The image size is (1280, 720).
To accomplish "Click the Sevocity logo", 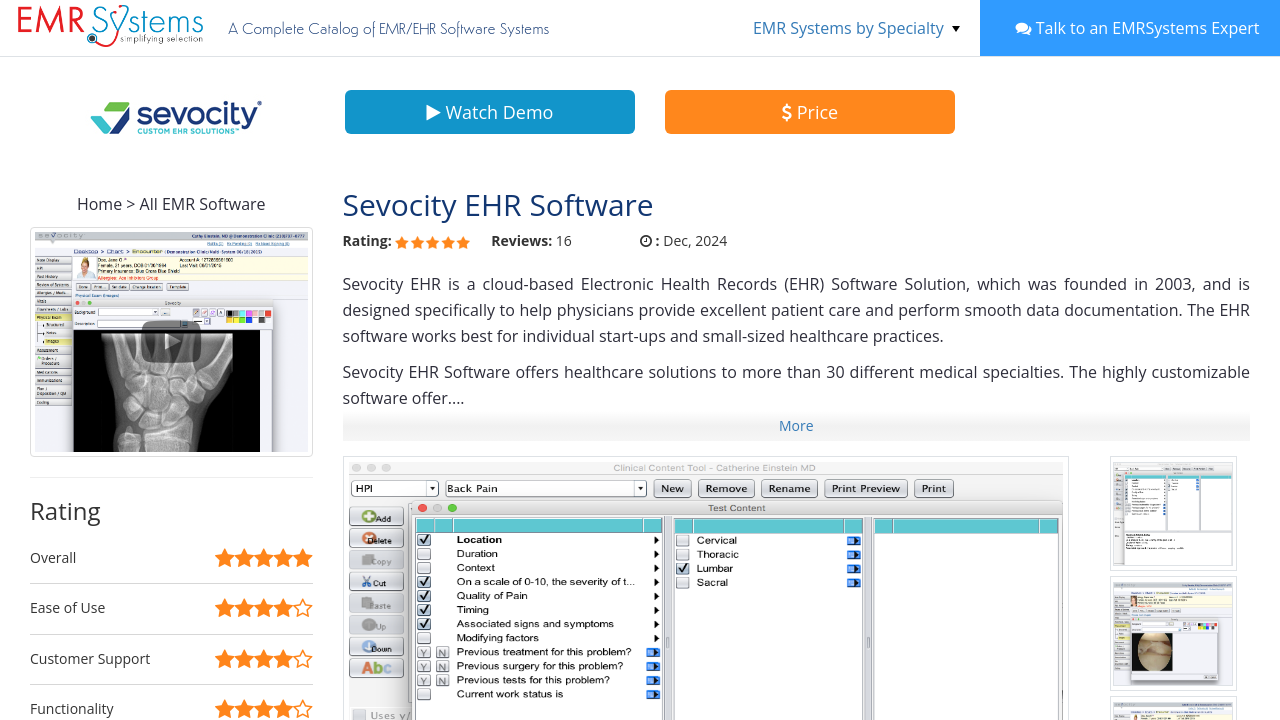I will (176, 117).
